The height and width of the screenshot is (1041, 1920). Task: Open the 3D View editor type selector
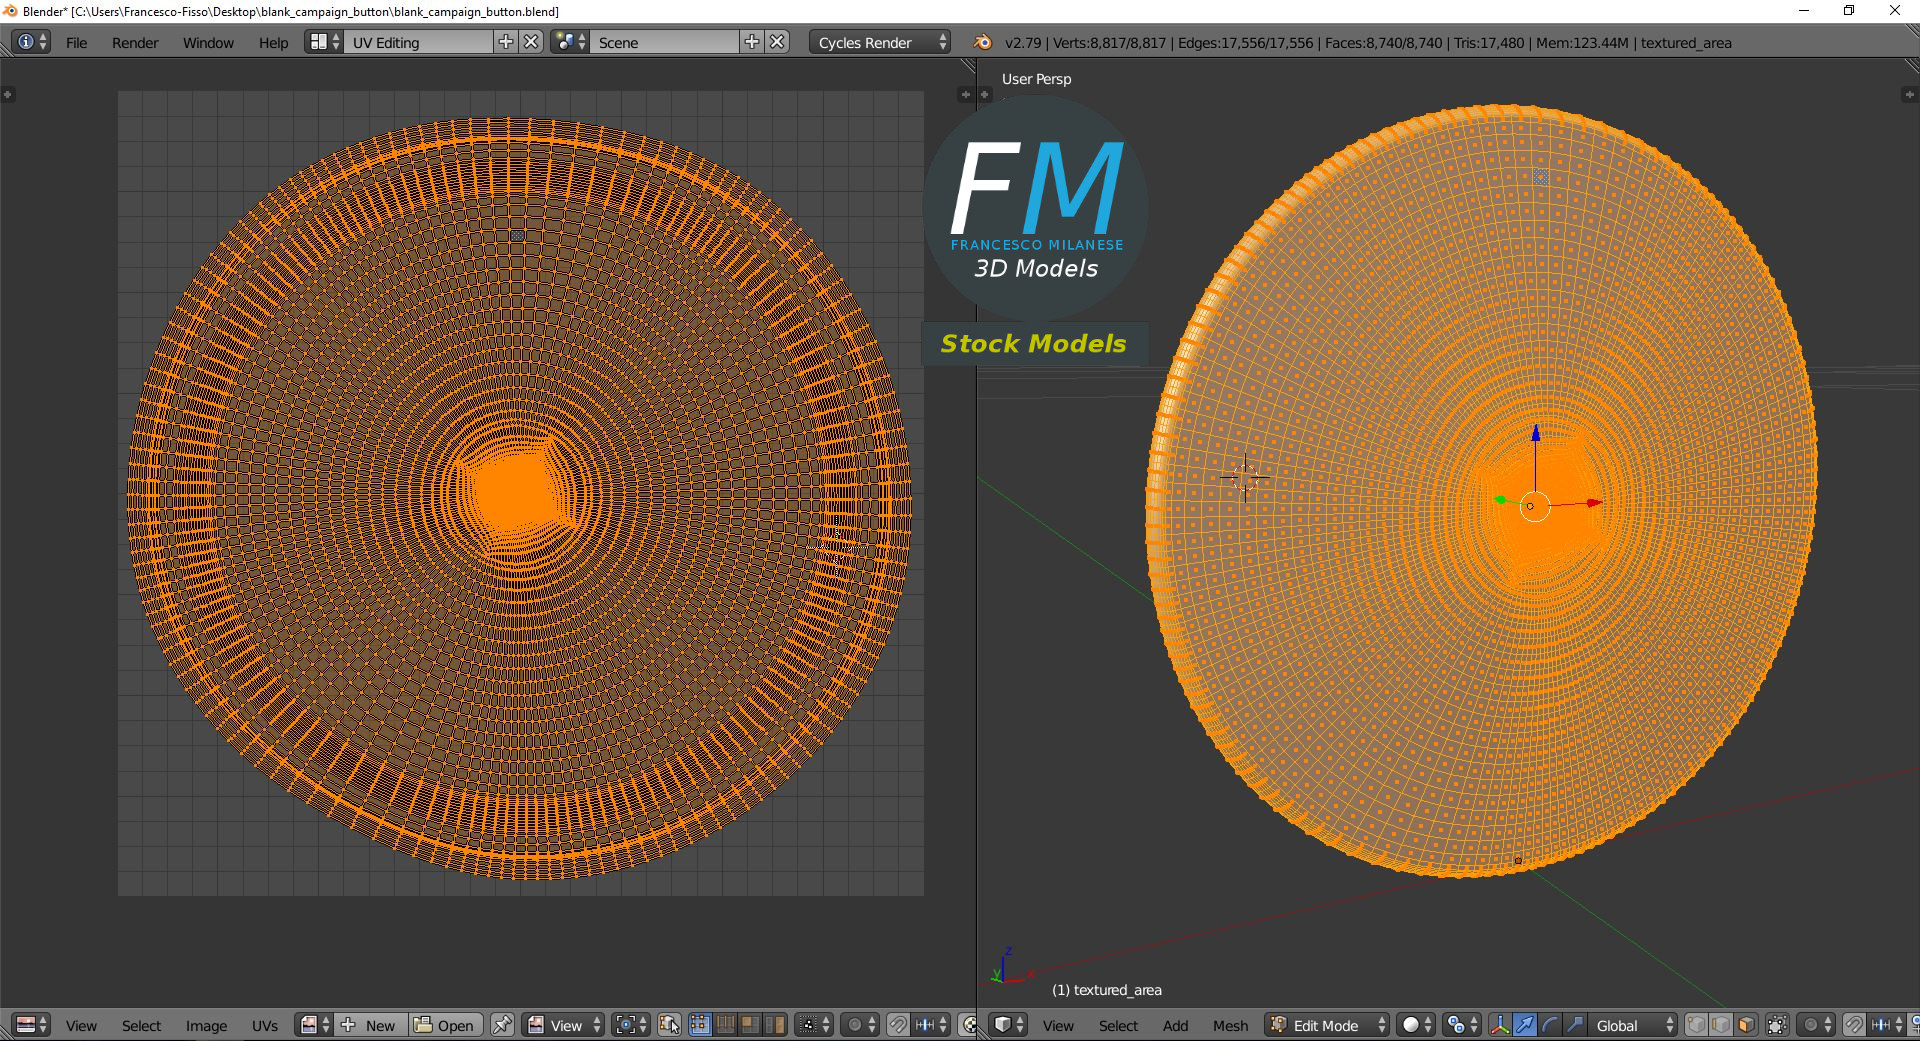(x=1009, y=1025)
